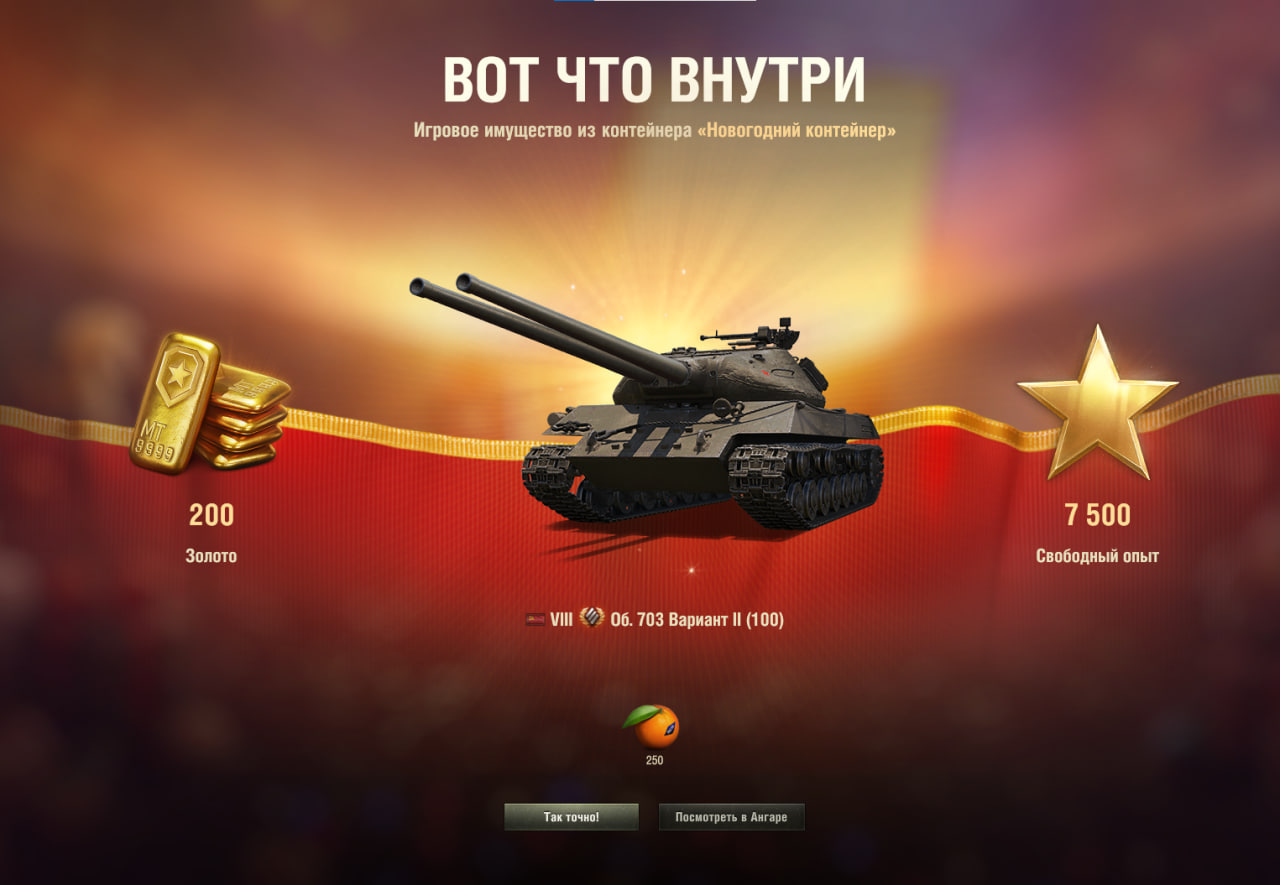
Task: Click the tank's twin gun barrels
Action: point(550,328)
